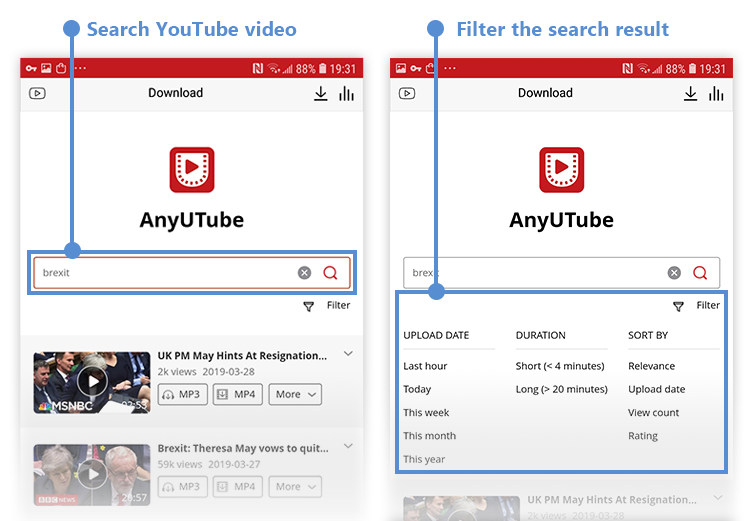Screen dimensions: 750x521
Task: Tap the red search magnifier in right phone
Action: click(700, 273)
